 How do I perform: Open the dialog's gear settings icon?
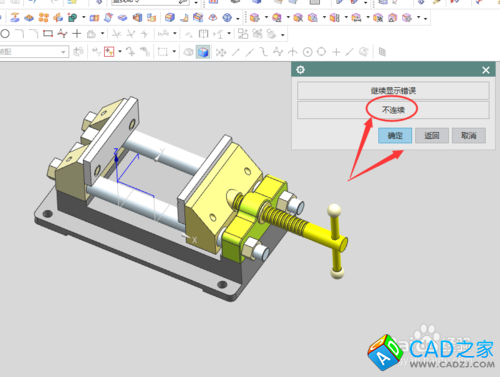pyautogui.click(x=300, y=70)
